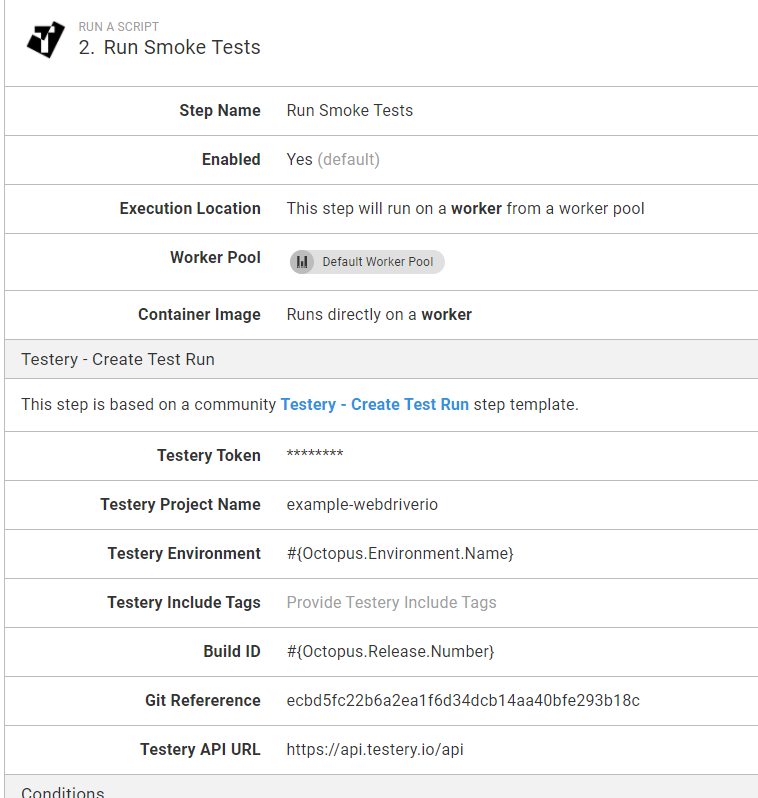Open the Default Worker Pool chip
Screen dimensions: 758x798
(x=367, y=262)
